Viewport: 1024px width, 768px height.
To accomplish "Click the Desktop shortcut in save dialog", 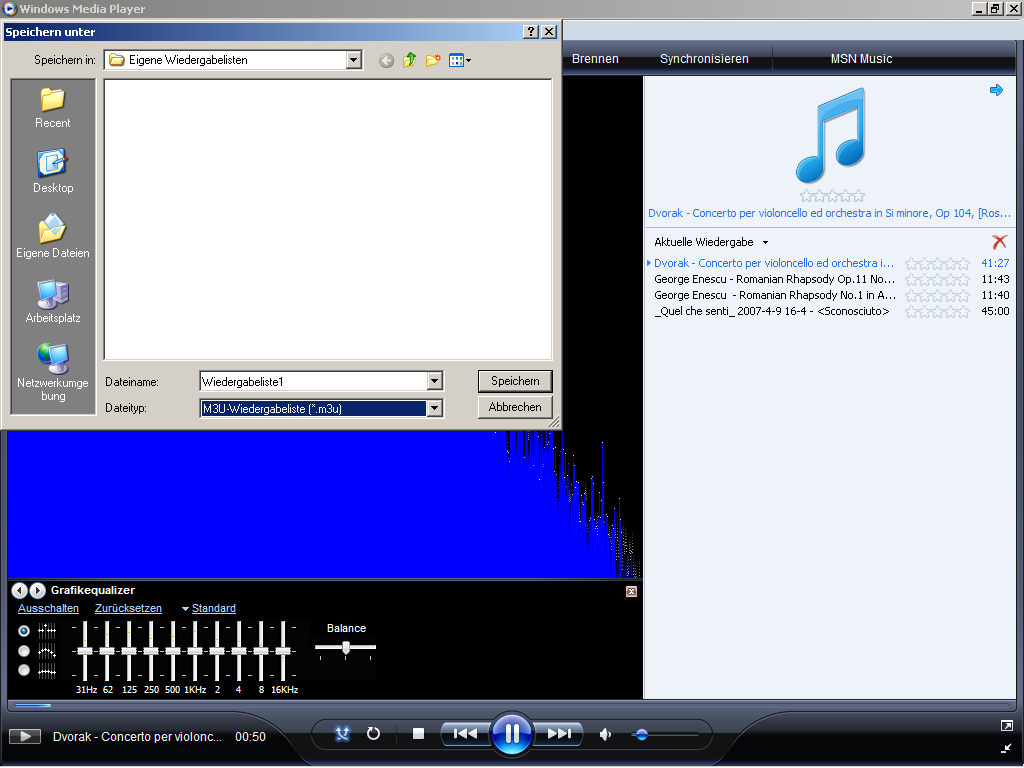I will point(53,171).
